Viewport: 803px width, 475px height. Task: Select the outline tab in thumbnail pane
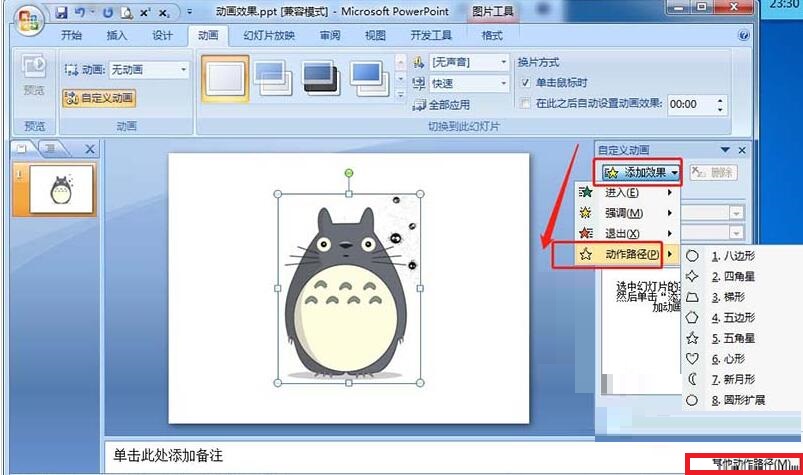51,148
